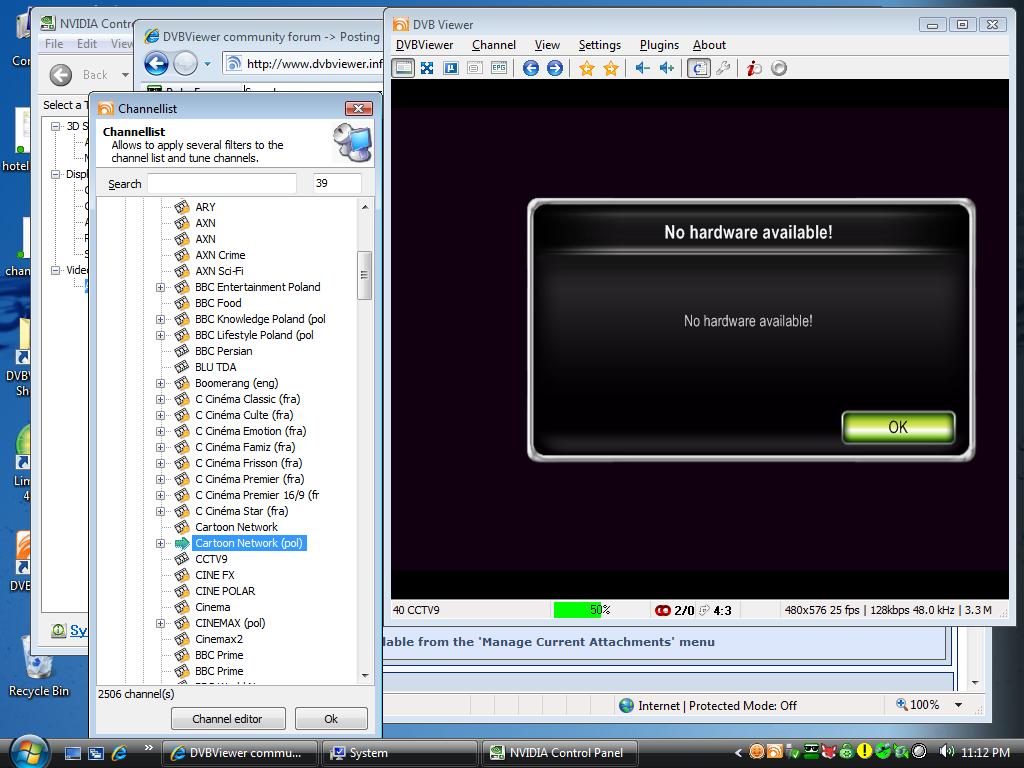The width and height of the screenshot is (1024, 768).
Task: Click the red info icon in toolbar
Action: (754, 68)
